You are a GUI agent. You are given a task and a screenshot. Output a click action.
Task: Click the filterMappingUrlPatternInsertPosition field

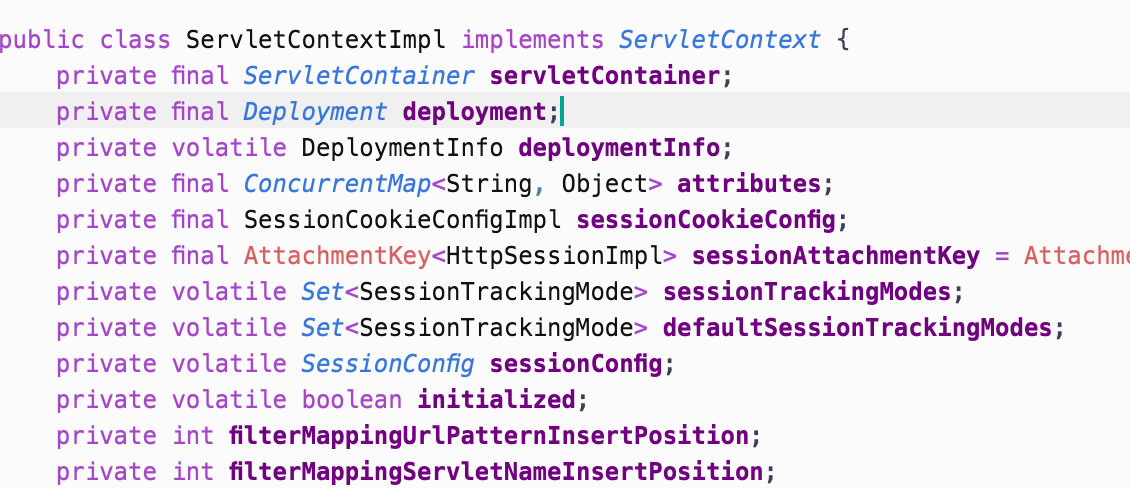pos(488,436)
